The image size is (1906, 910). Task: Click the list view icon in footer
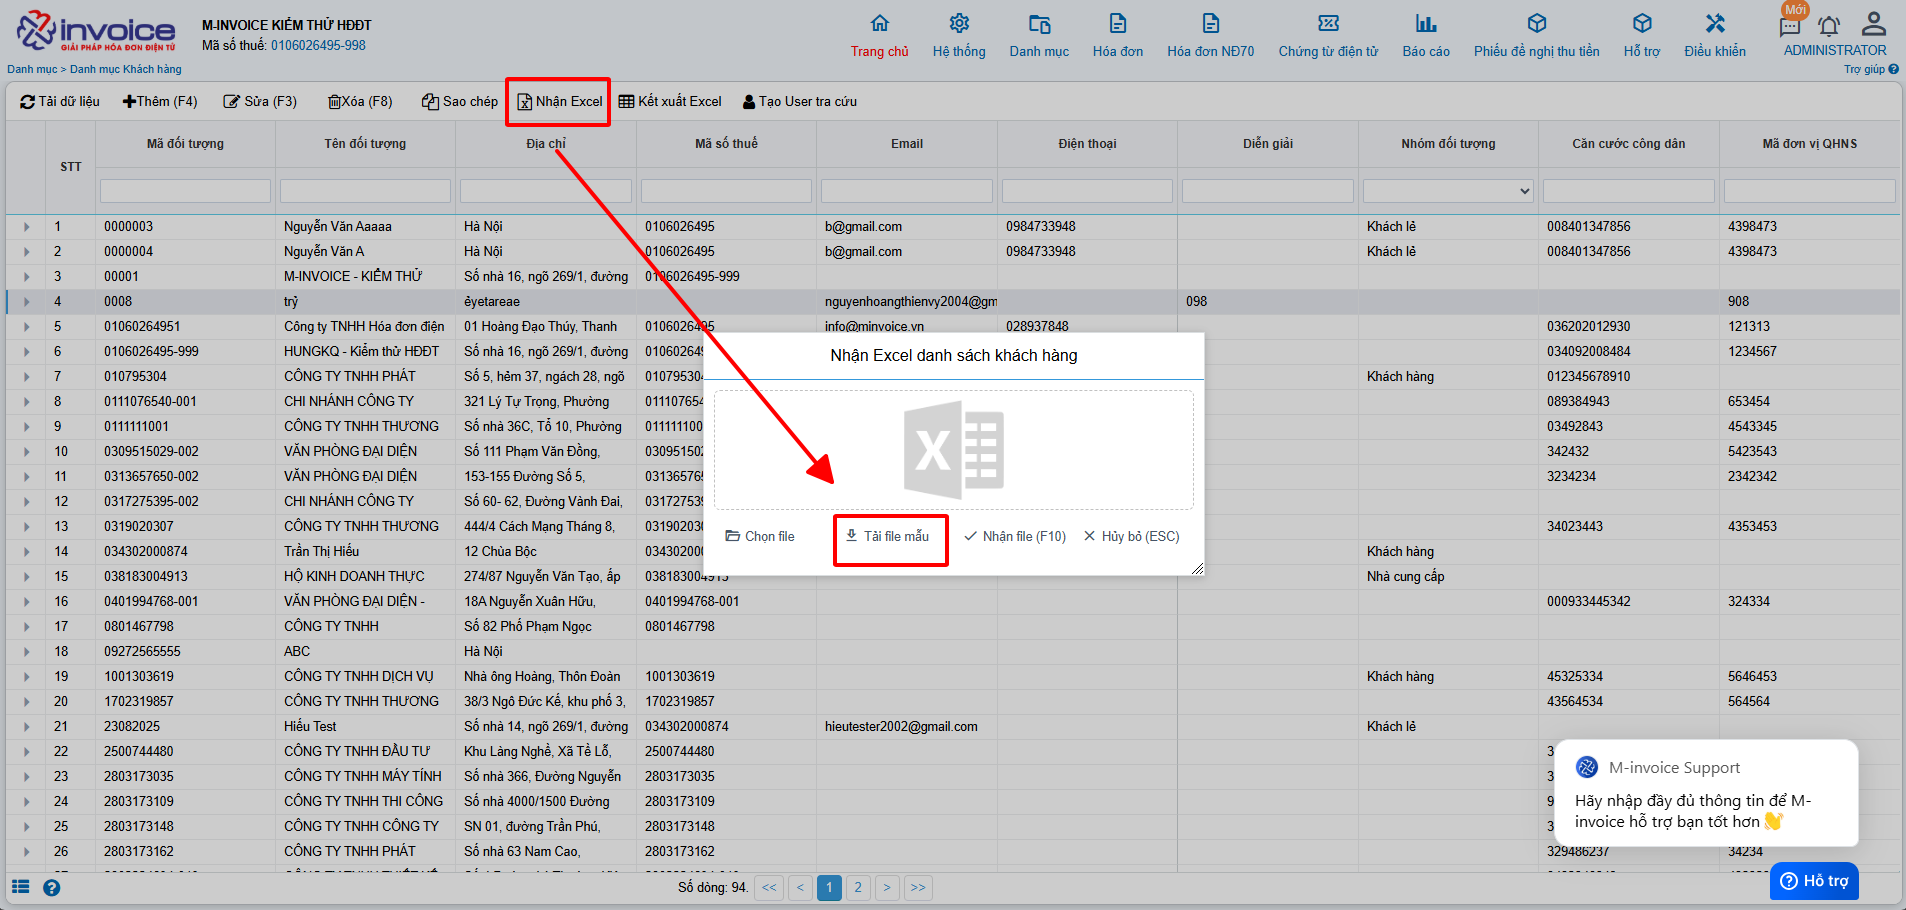pos(21,887)
